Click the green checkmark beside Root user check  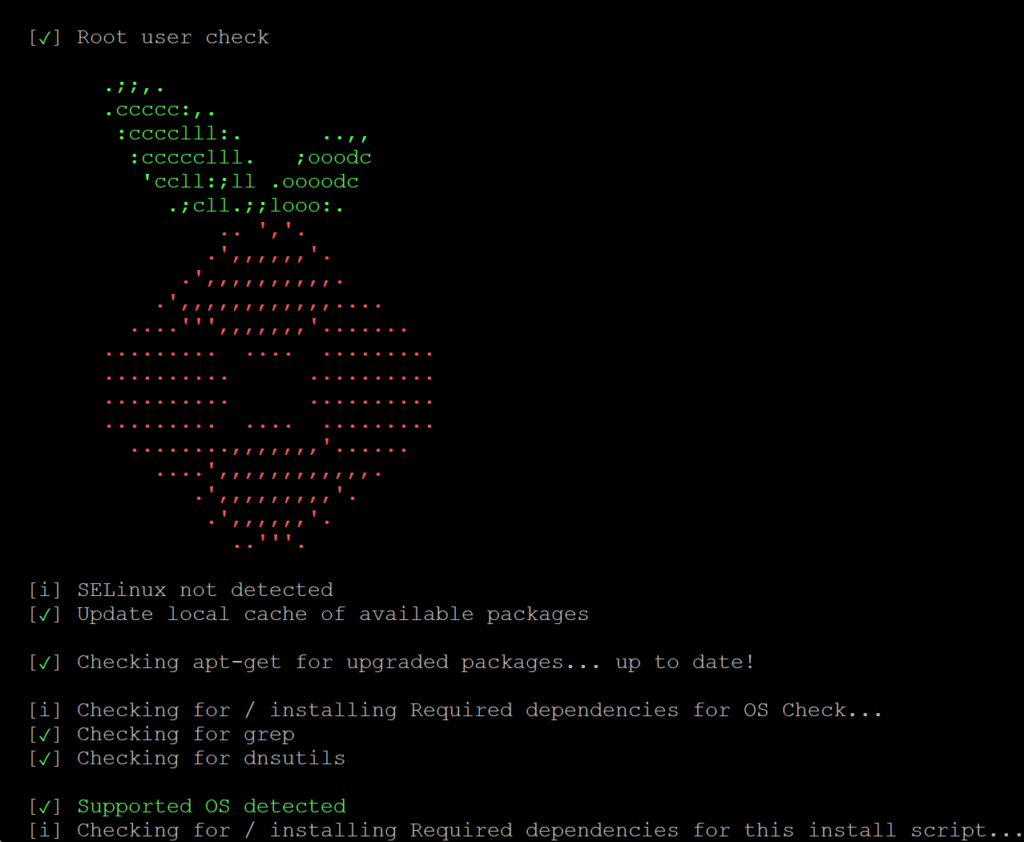click(x=44, y=39)
